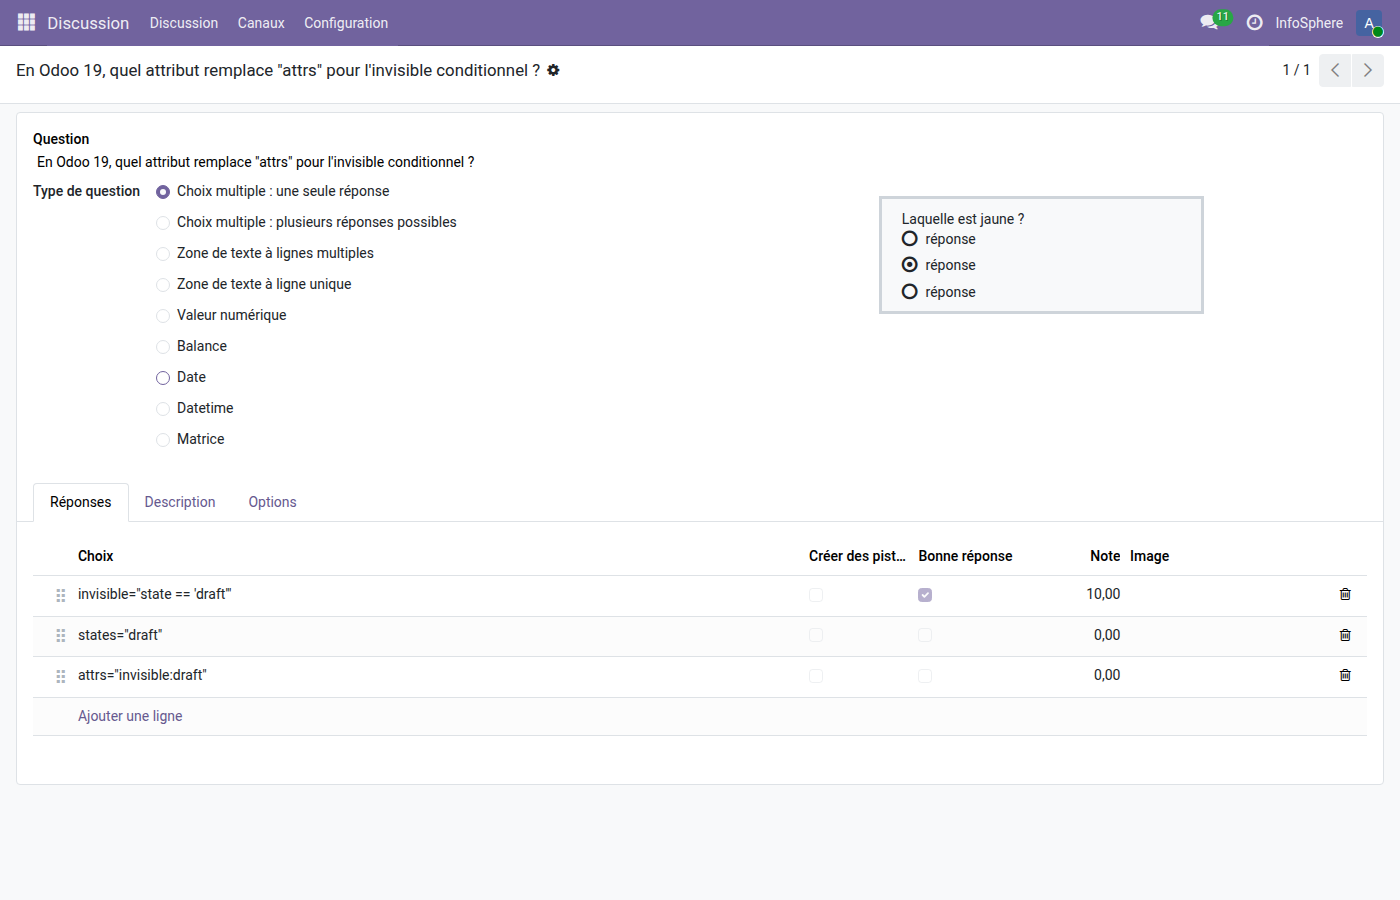Select the Date question type
This screenshot has height=900, width=1400.
point(163,378)
